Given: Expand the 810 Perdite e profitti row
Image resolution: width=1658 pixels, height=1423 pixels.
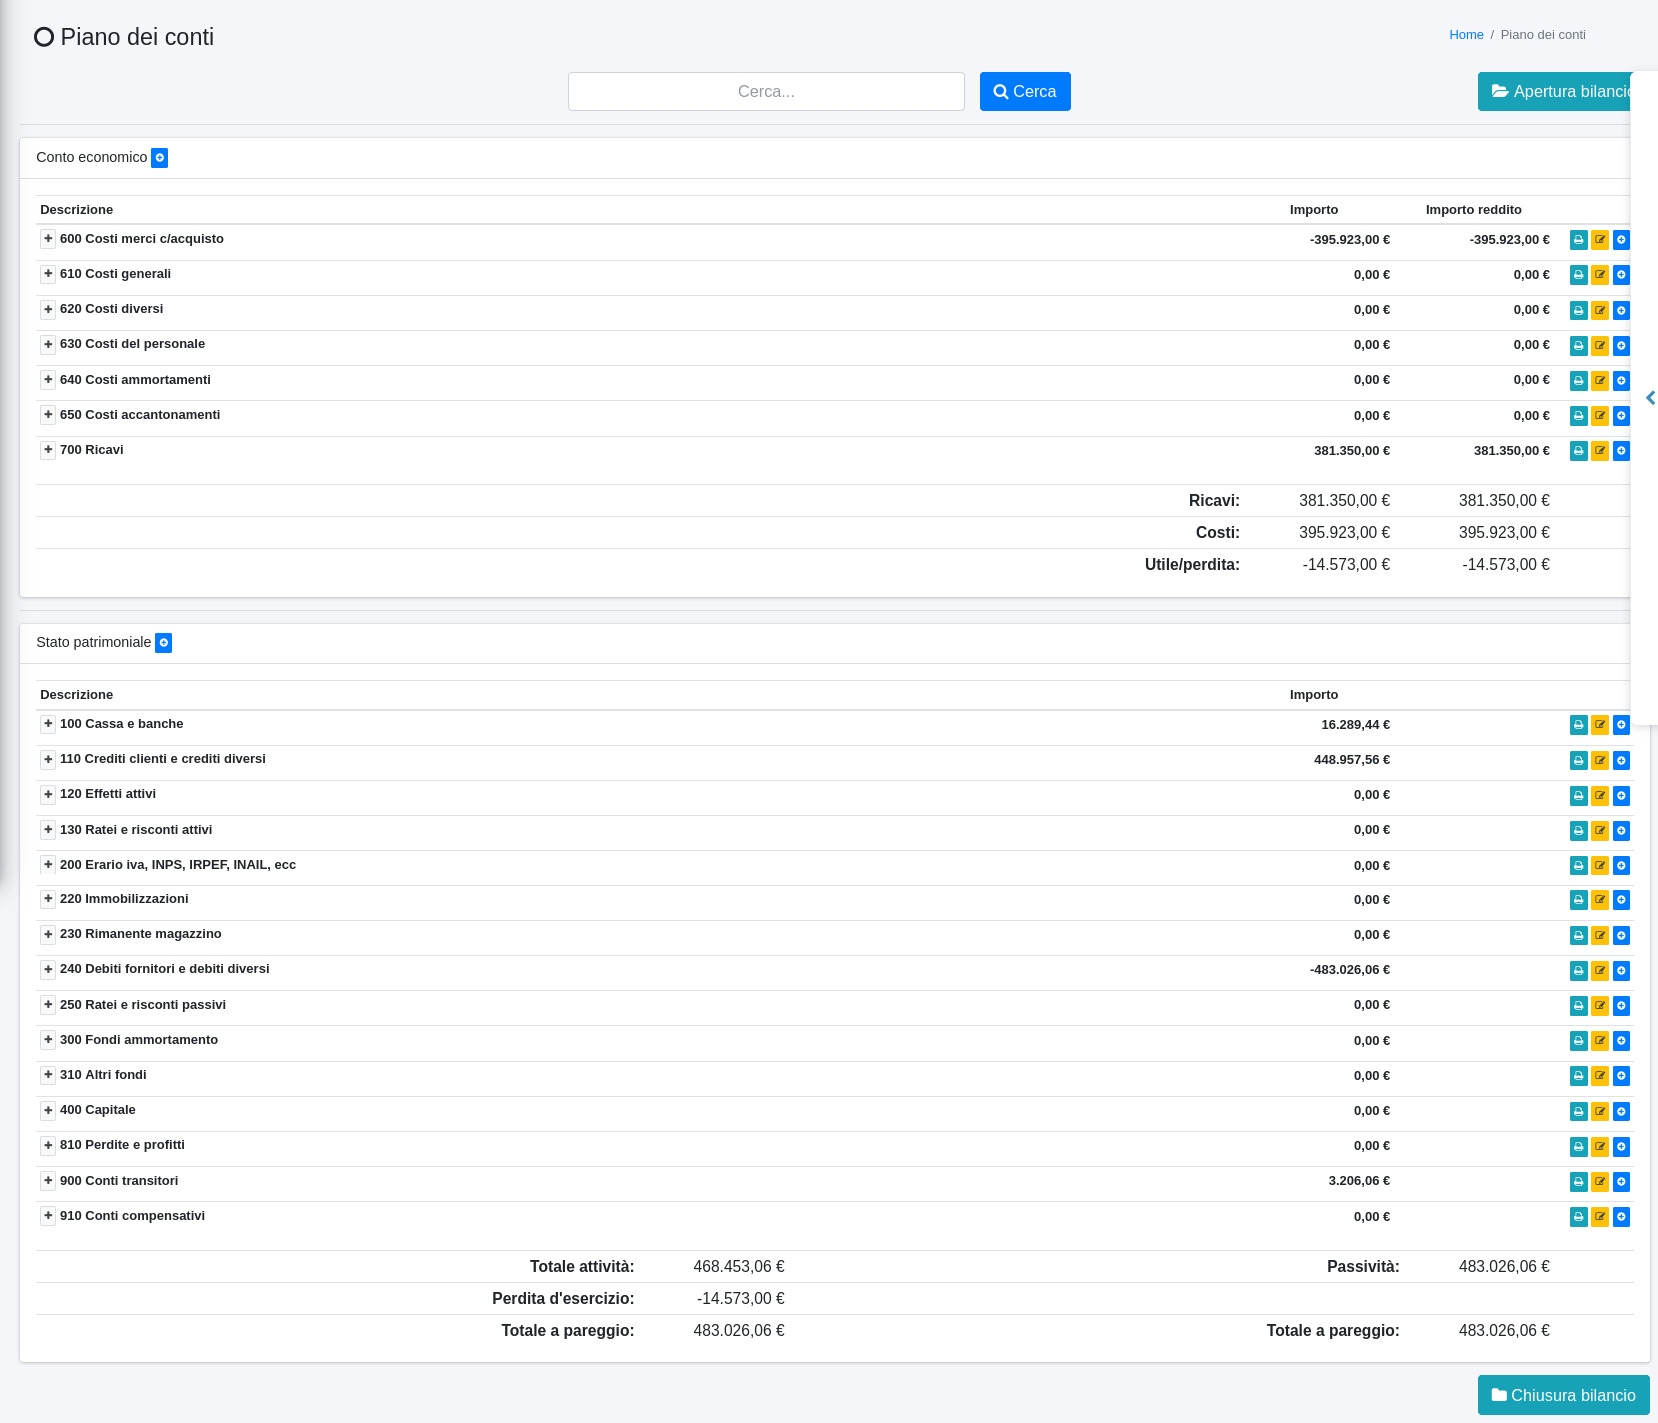Looking at the screenshot, I should (48, 1145).
